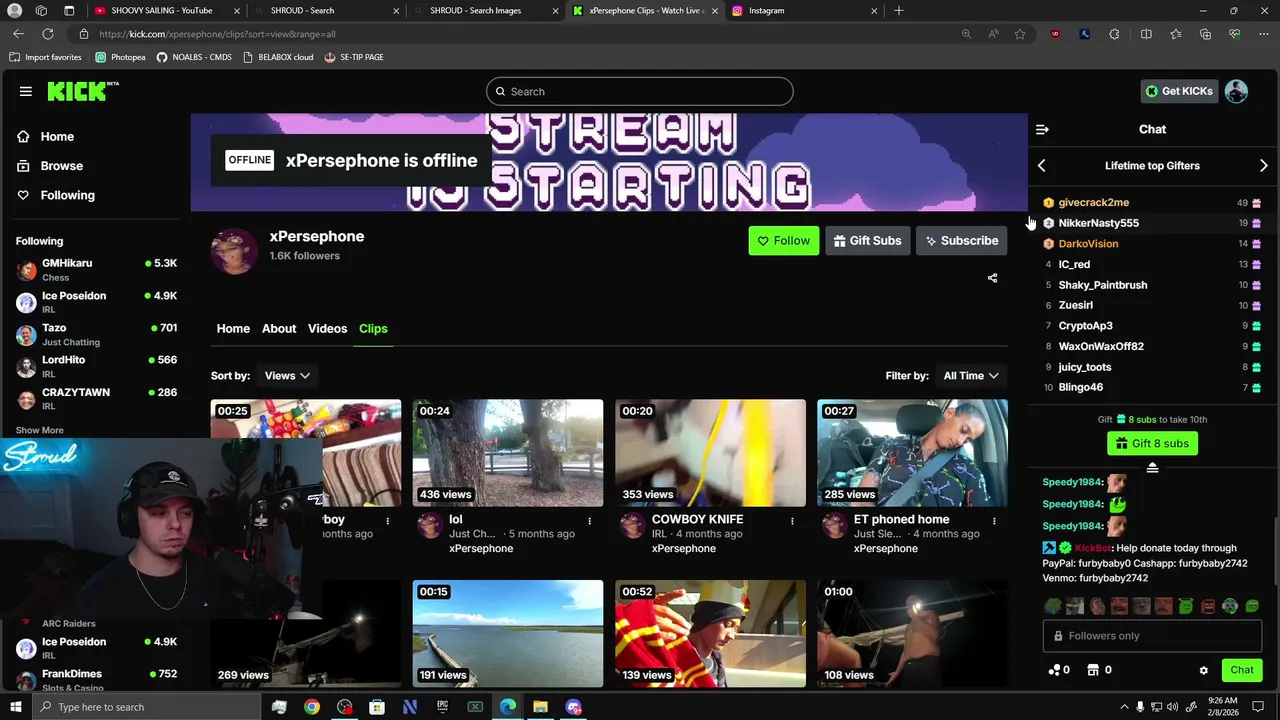Click the share icon under Subscribe
The width and height of the screenshot is (1280, 720).
992,278
